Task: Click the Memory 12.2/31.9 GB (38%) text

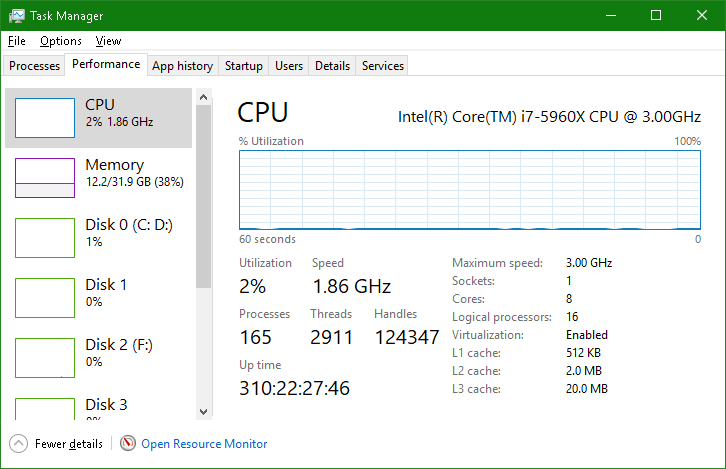Action: click(135, 181)
